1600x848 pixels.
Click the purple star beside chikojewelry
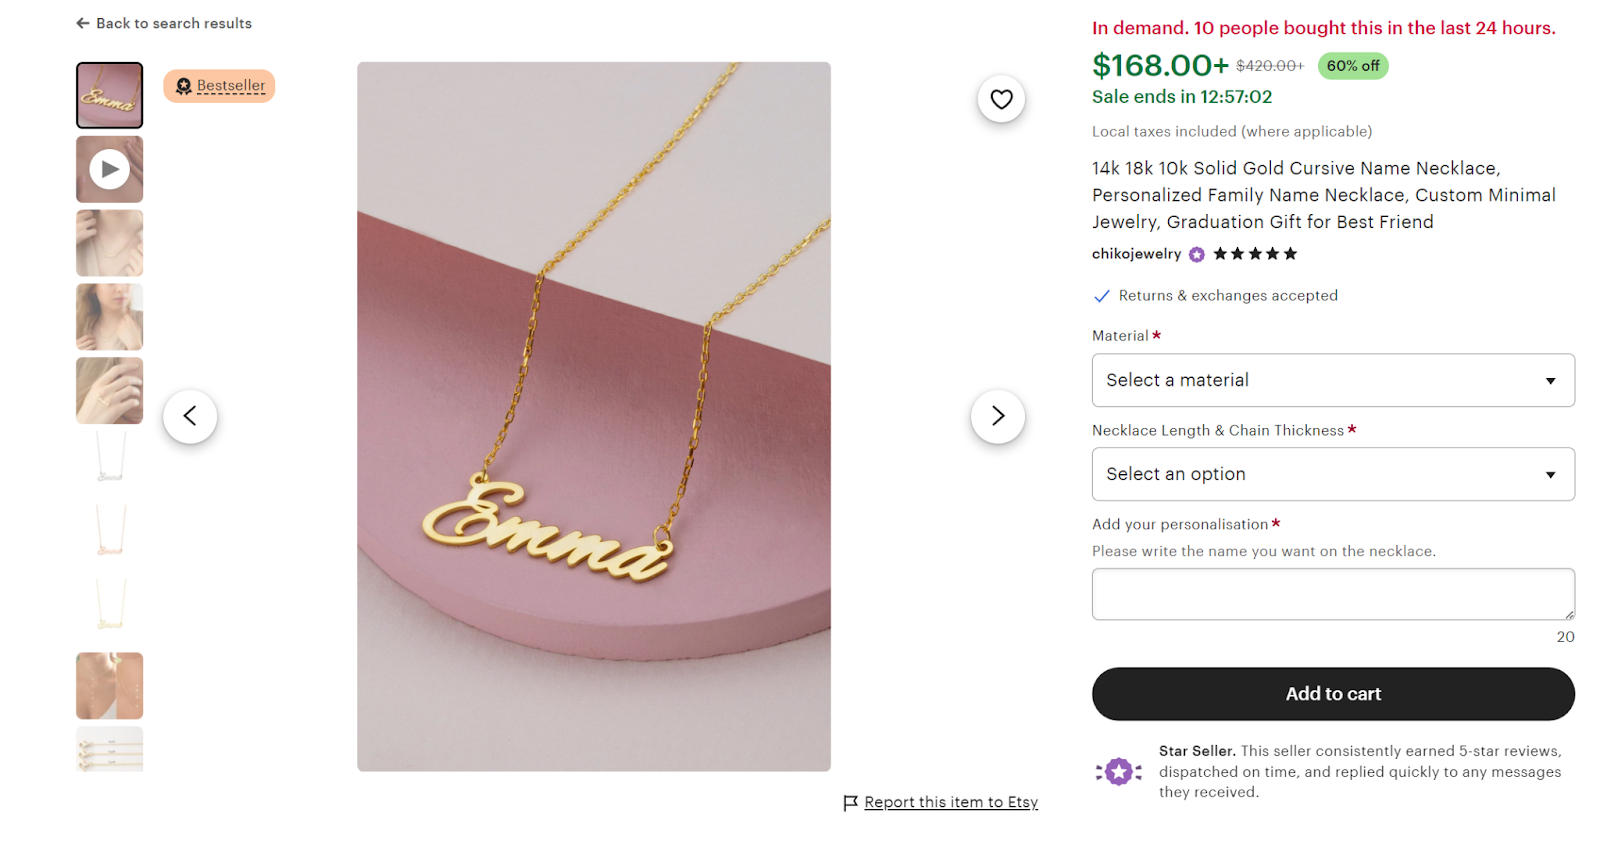[1195, 254]
